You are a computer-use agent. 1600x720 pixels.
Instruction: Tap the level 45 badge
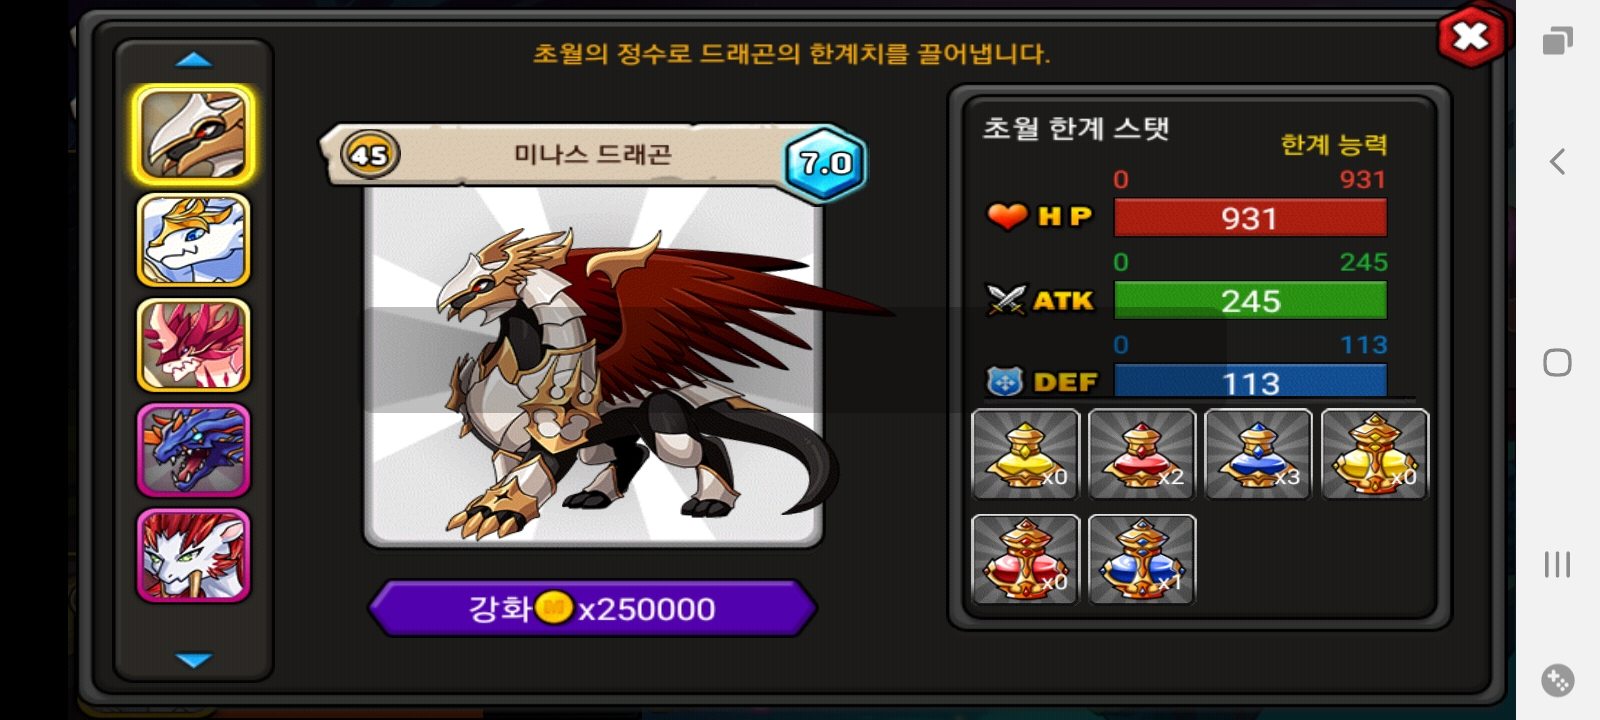click(370, 155)
